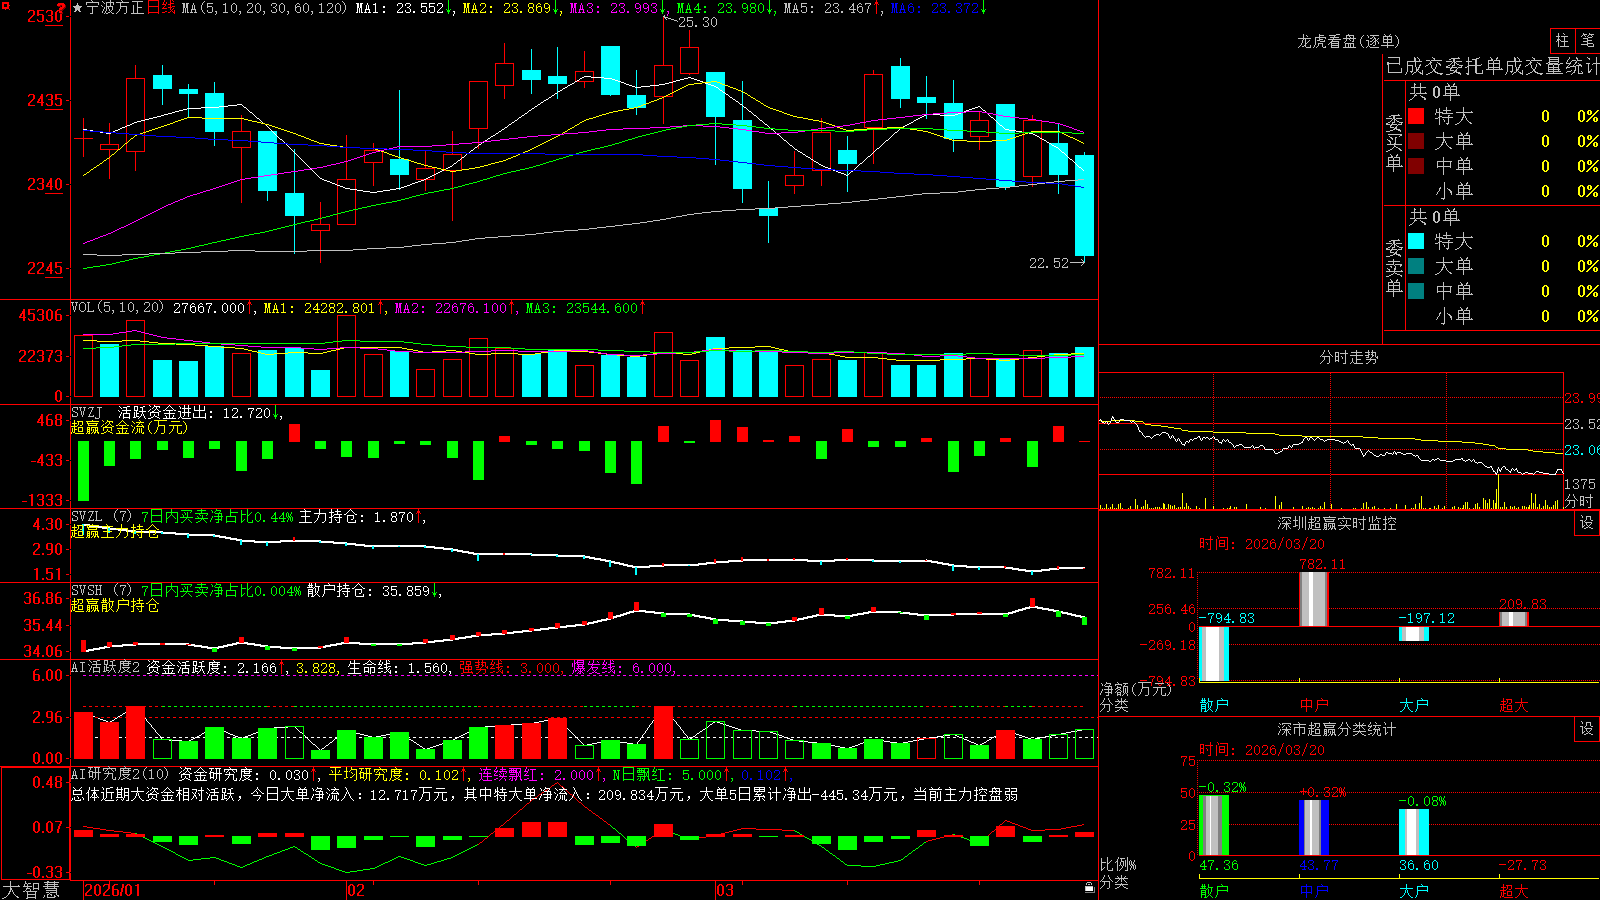Click the -197.12 大户 bar value
Image resolution: width=1600 pixels, height=900 pixels.
[x=1427, y=618]
